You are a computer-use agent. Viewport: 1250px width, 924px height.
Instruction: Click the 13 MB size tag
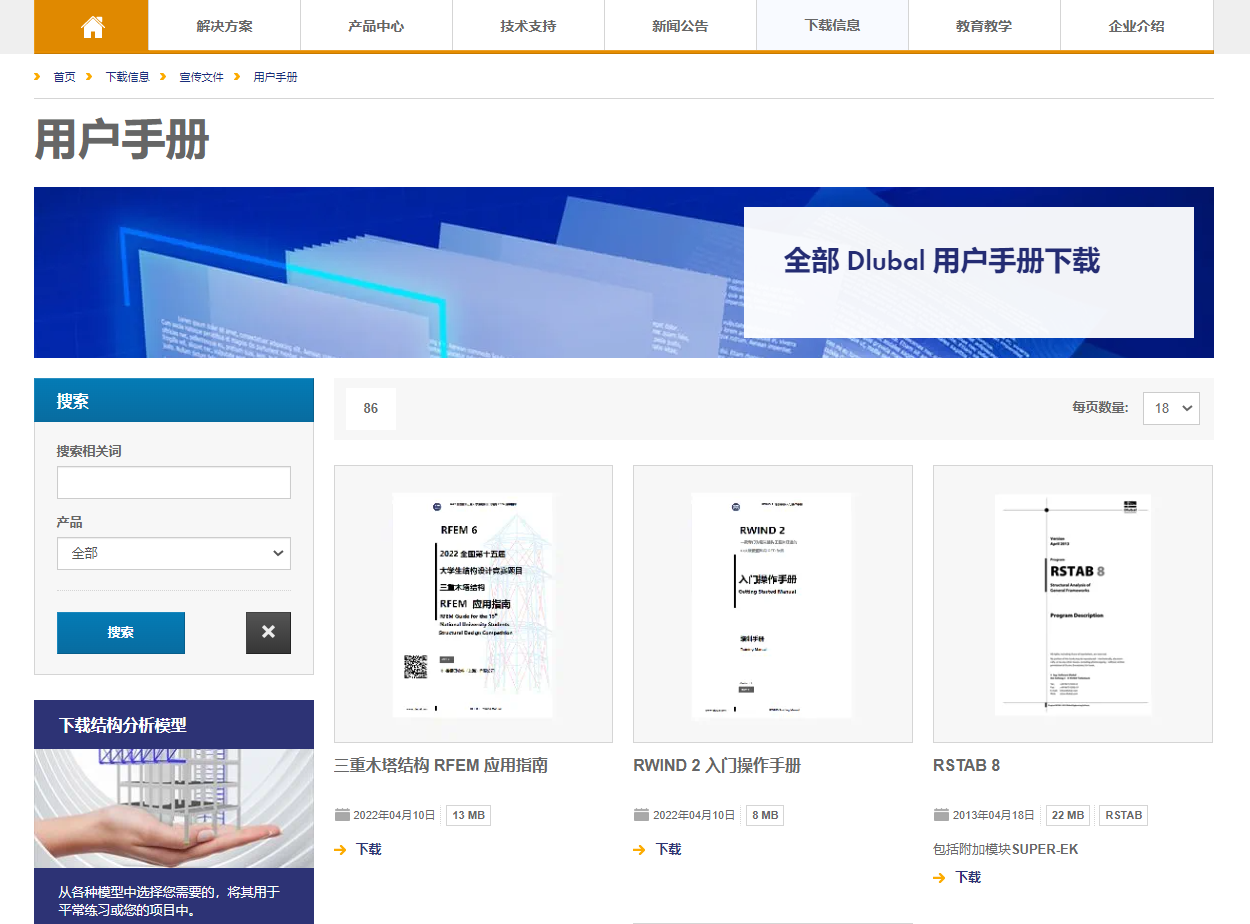(x=468, y=815)
